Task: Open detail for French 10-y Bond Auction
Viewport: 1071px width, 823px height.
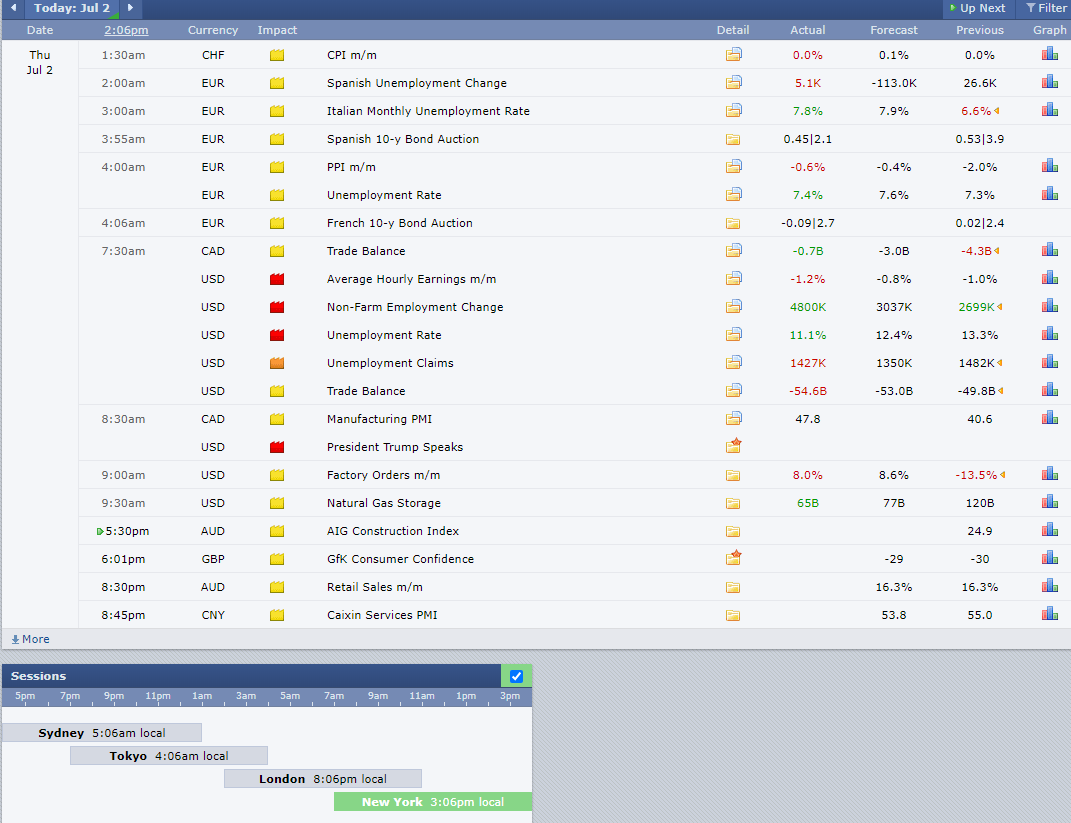Action: pyautogui.click(x=733, y=223)
